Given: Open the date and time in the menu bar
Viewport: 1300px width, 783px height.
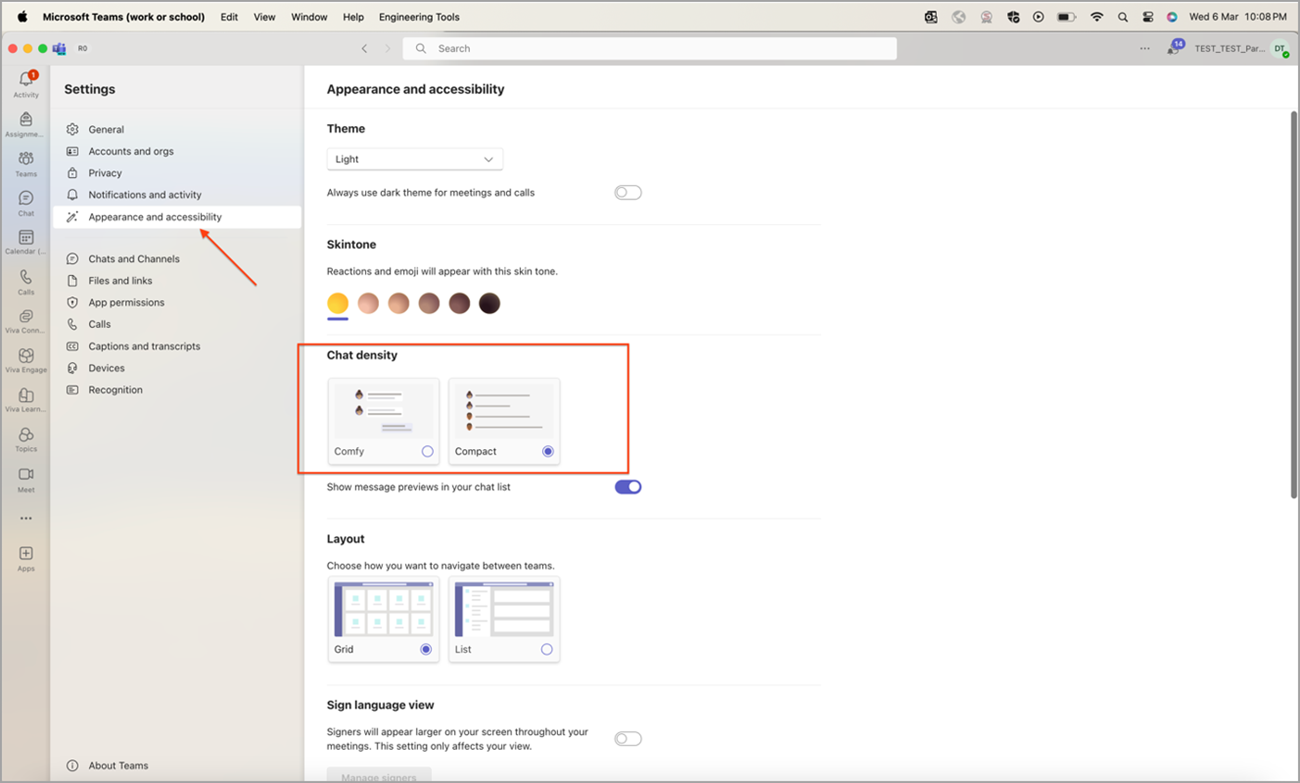Looking at the screenshot, I should tap(1238, 17).
